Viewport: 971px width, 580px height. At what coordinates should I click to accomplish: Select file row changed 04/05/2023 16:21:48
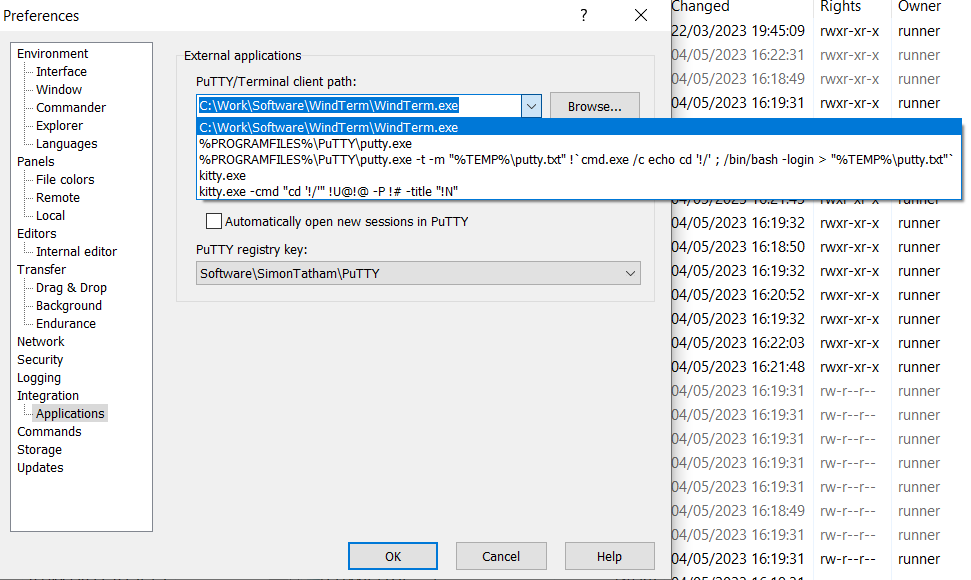click(x=821, y=367)
